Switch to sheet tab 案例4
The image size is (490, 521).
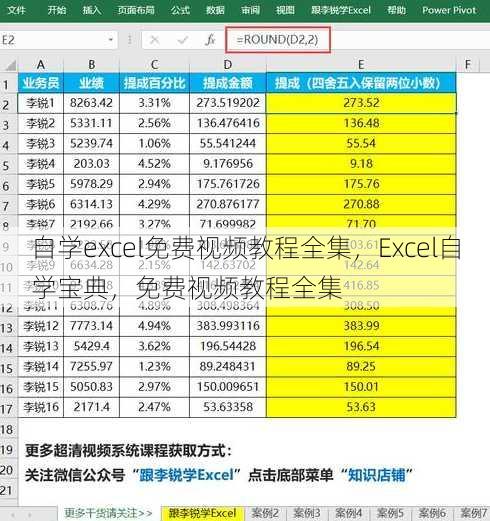pyautogui.click(x=348, y=513)
